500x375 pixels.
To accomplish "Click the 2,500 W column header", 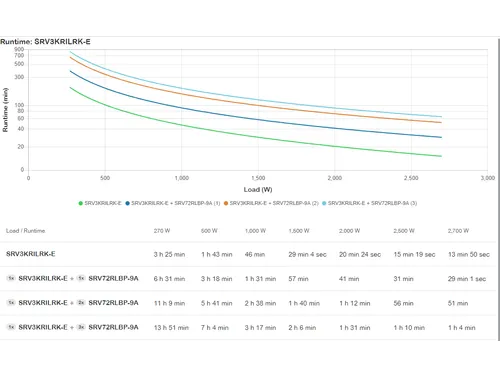I will point(404,231).
